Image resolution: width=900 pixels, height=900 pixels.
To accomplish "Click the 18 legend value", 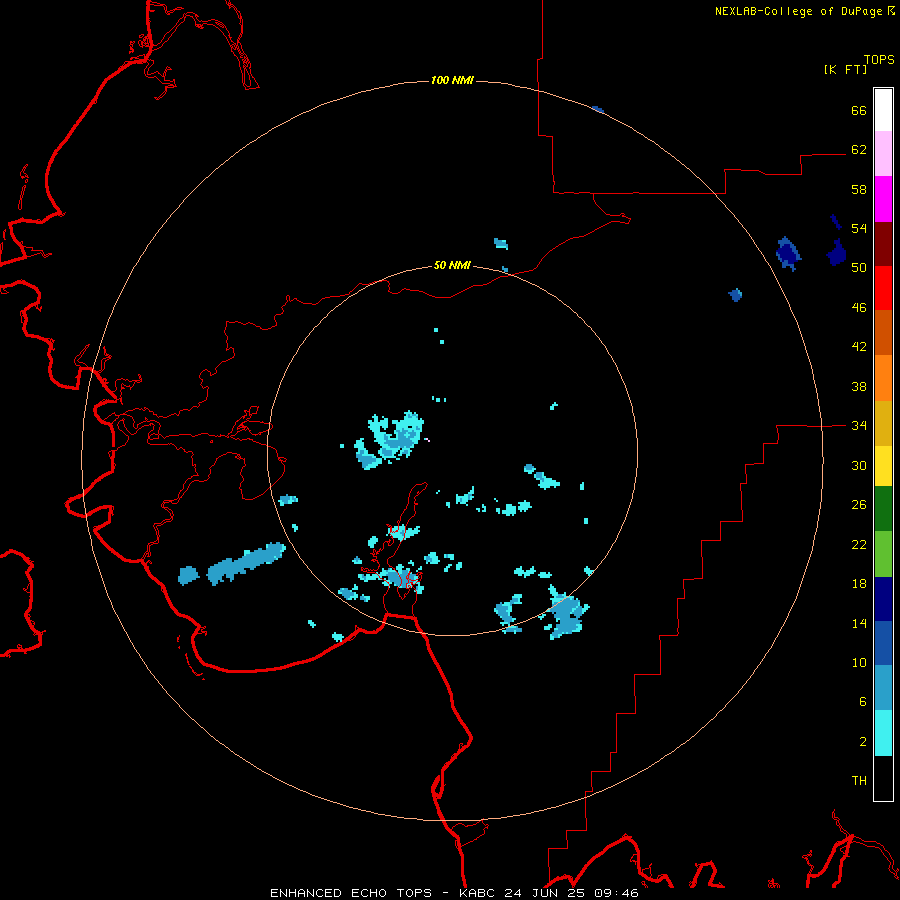I will tap(859, 584).
